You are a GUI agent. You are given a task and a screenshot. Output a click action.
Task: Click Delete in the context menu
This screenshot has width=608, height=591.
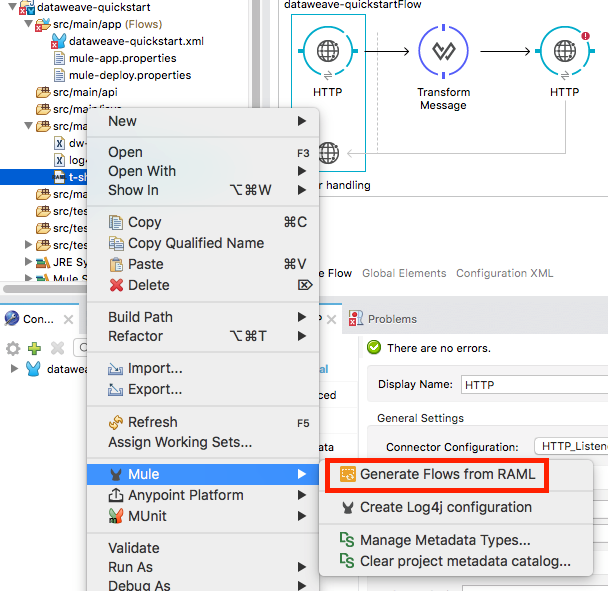point(148,285)
